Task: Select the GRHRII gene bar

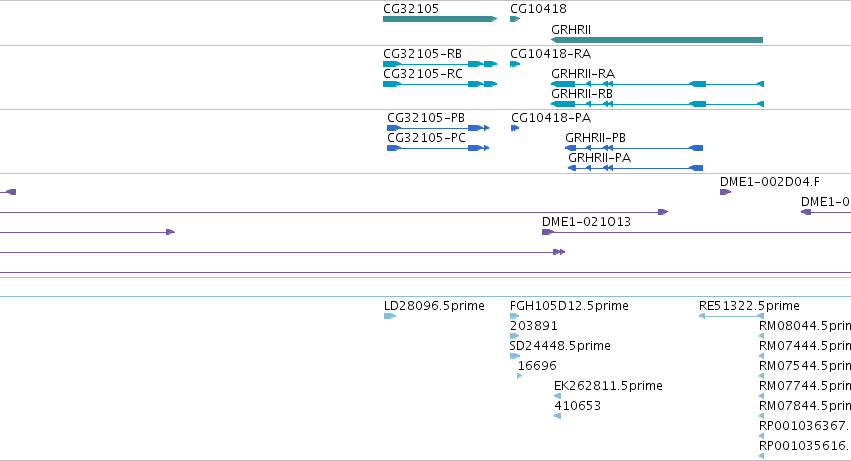Action: pos(657,40)
